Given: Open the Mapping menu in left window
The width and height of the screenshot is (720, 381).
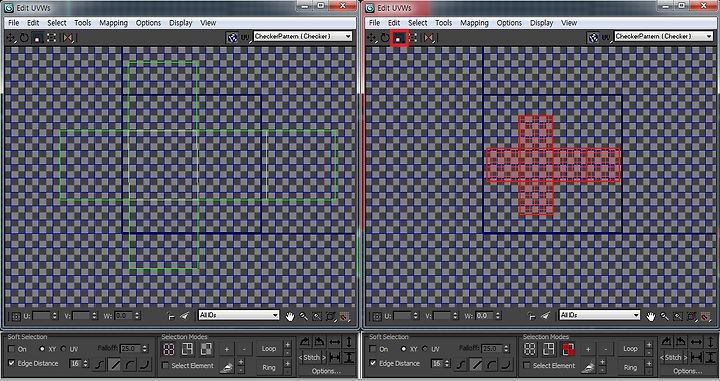Looking at the screenshot, I should 113,22.
